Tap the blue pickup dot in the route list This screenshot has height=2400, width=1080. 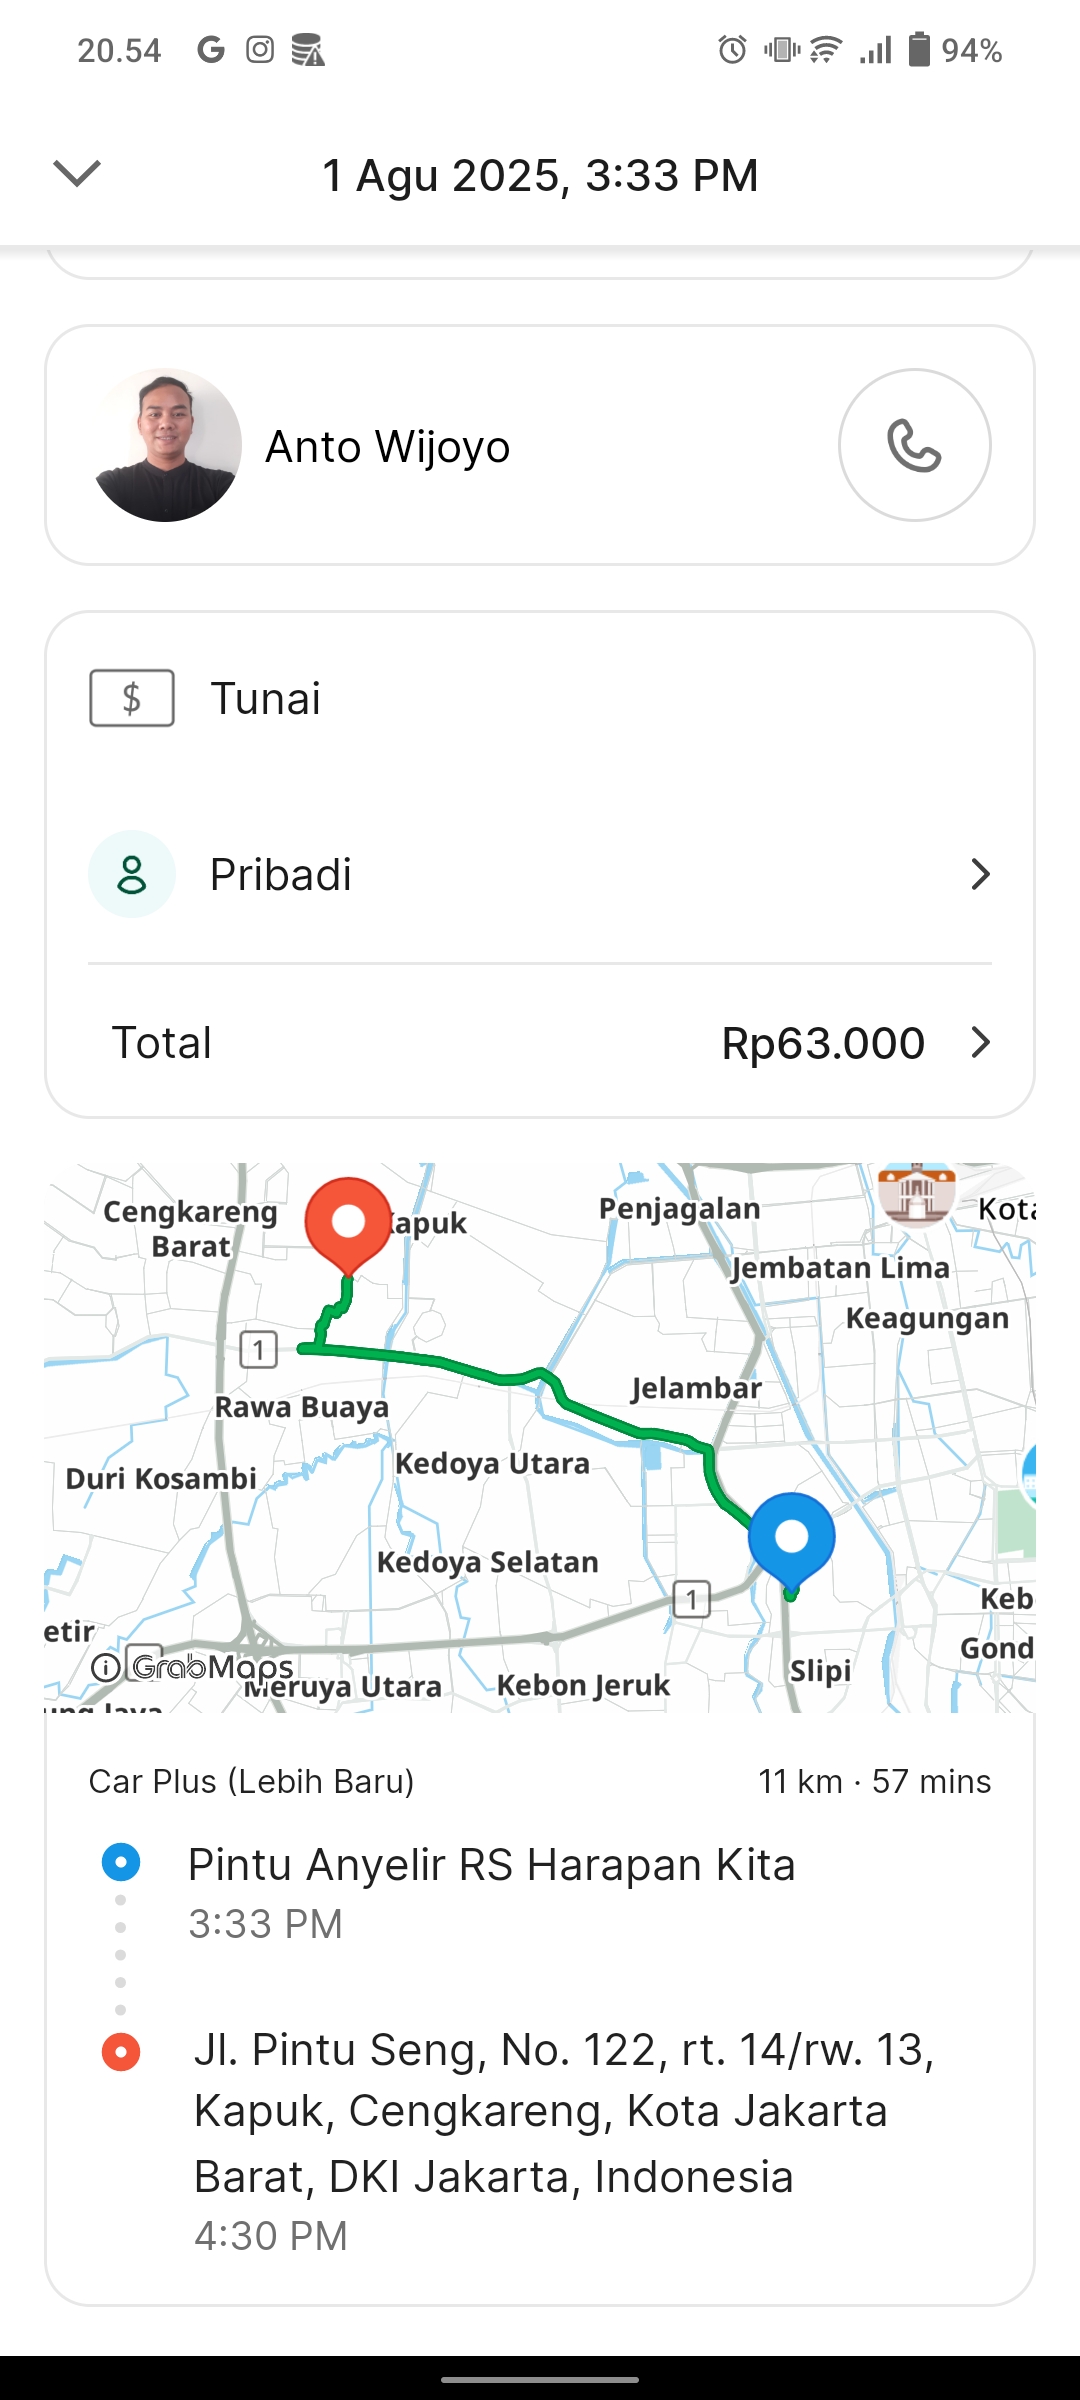click(121, 1862)
